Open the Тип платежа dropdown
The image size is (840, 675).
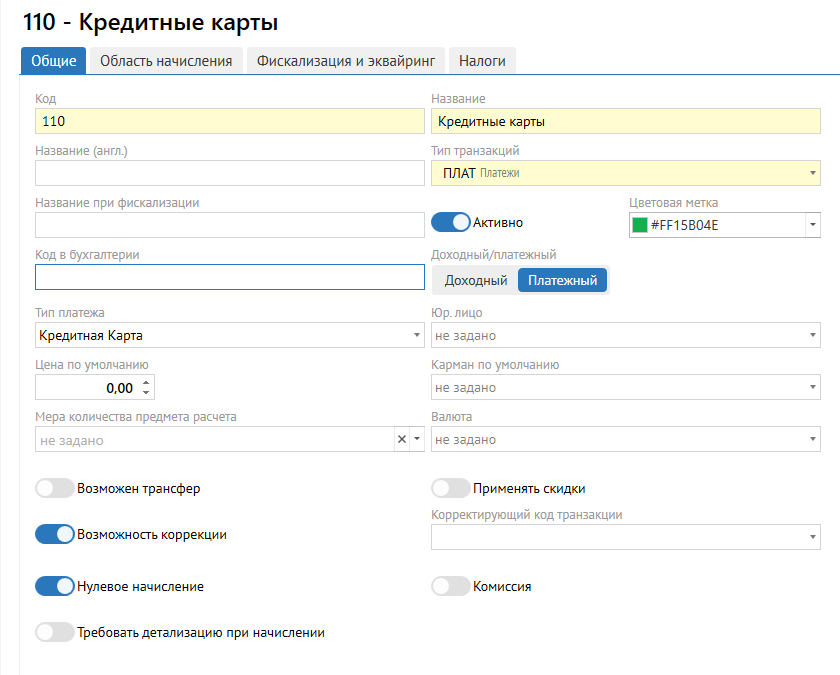pyautogui.click(x=229, y=336)
